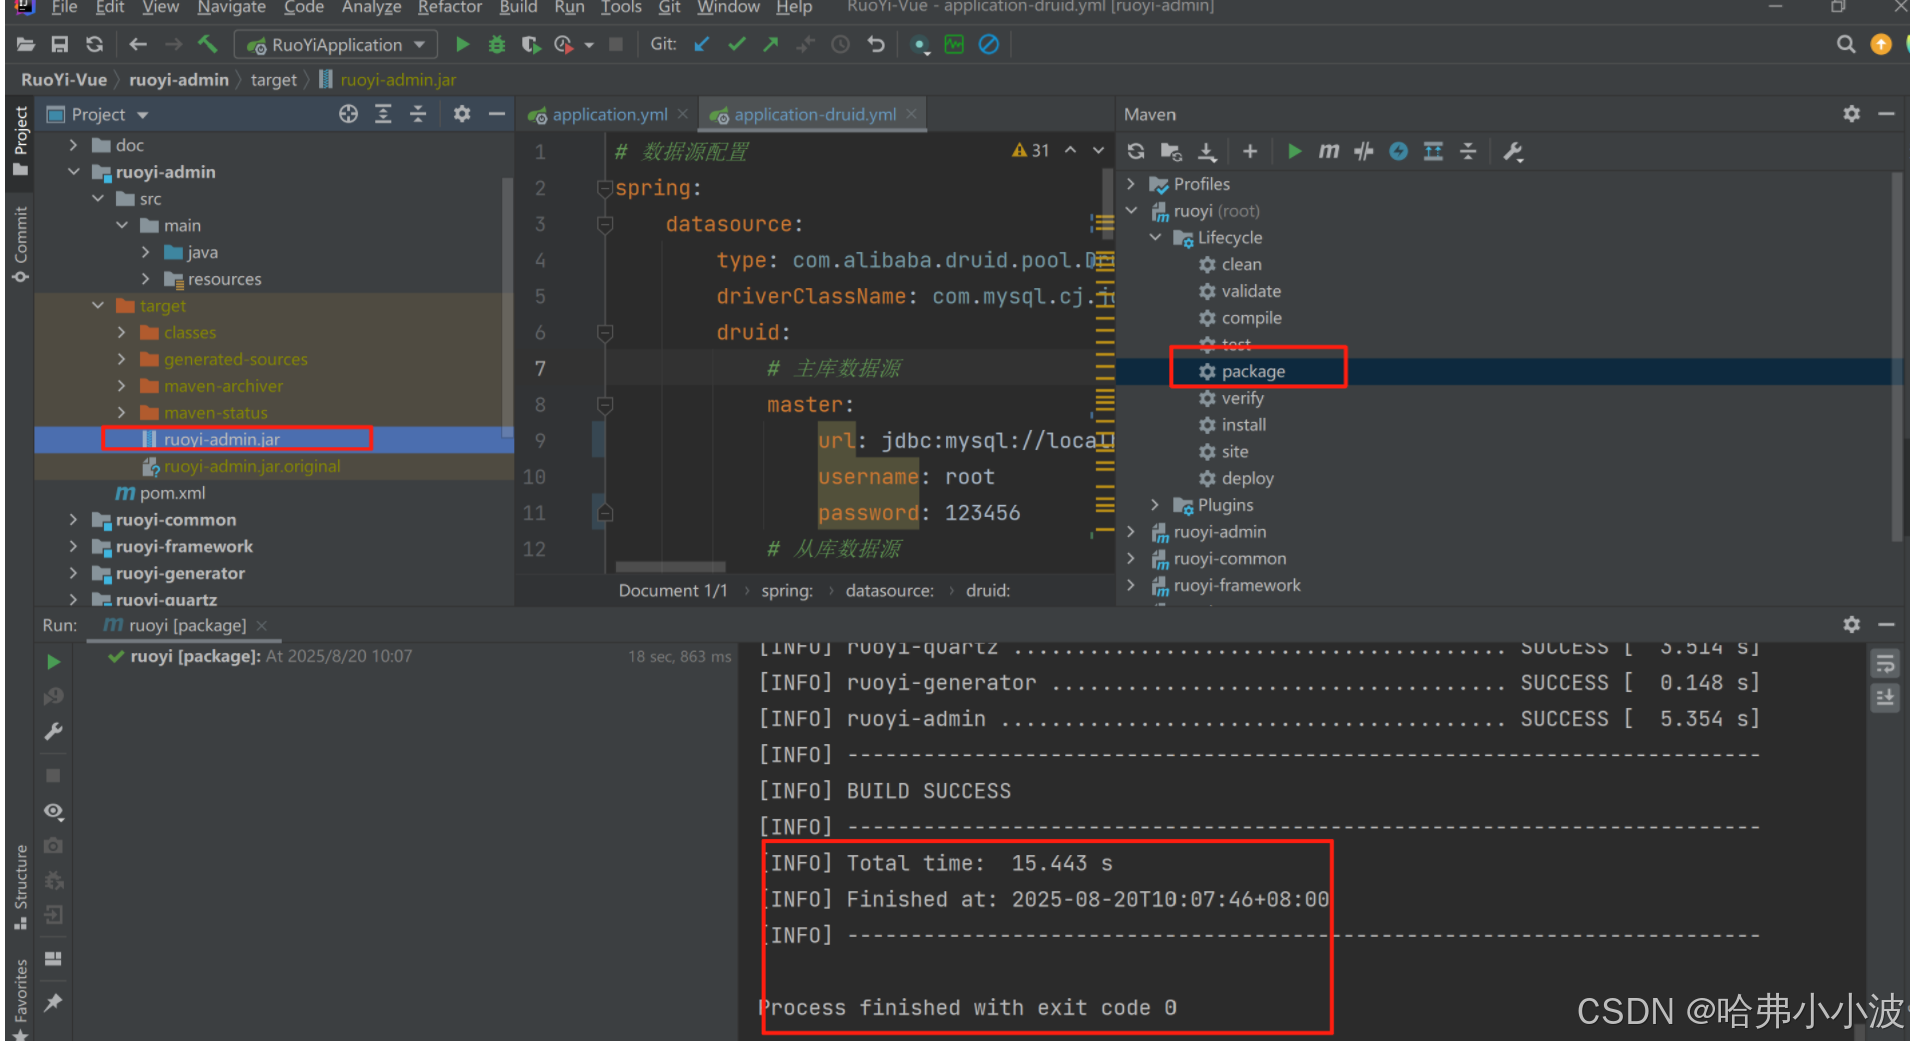The image size is (1910, 1044).
Task: Open the Project tool window side tab
Action: coord(20,140)
